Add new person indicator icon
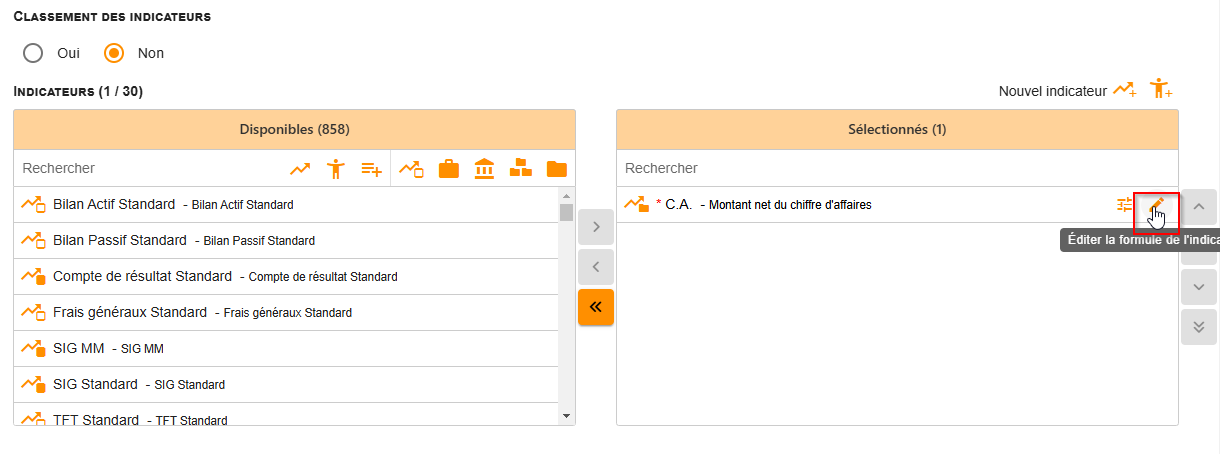 [x=1160, y=89]
